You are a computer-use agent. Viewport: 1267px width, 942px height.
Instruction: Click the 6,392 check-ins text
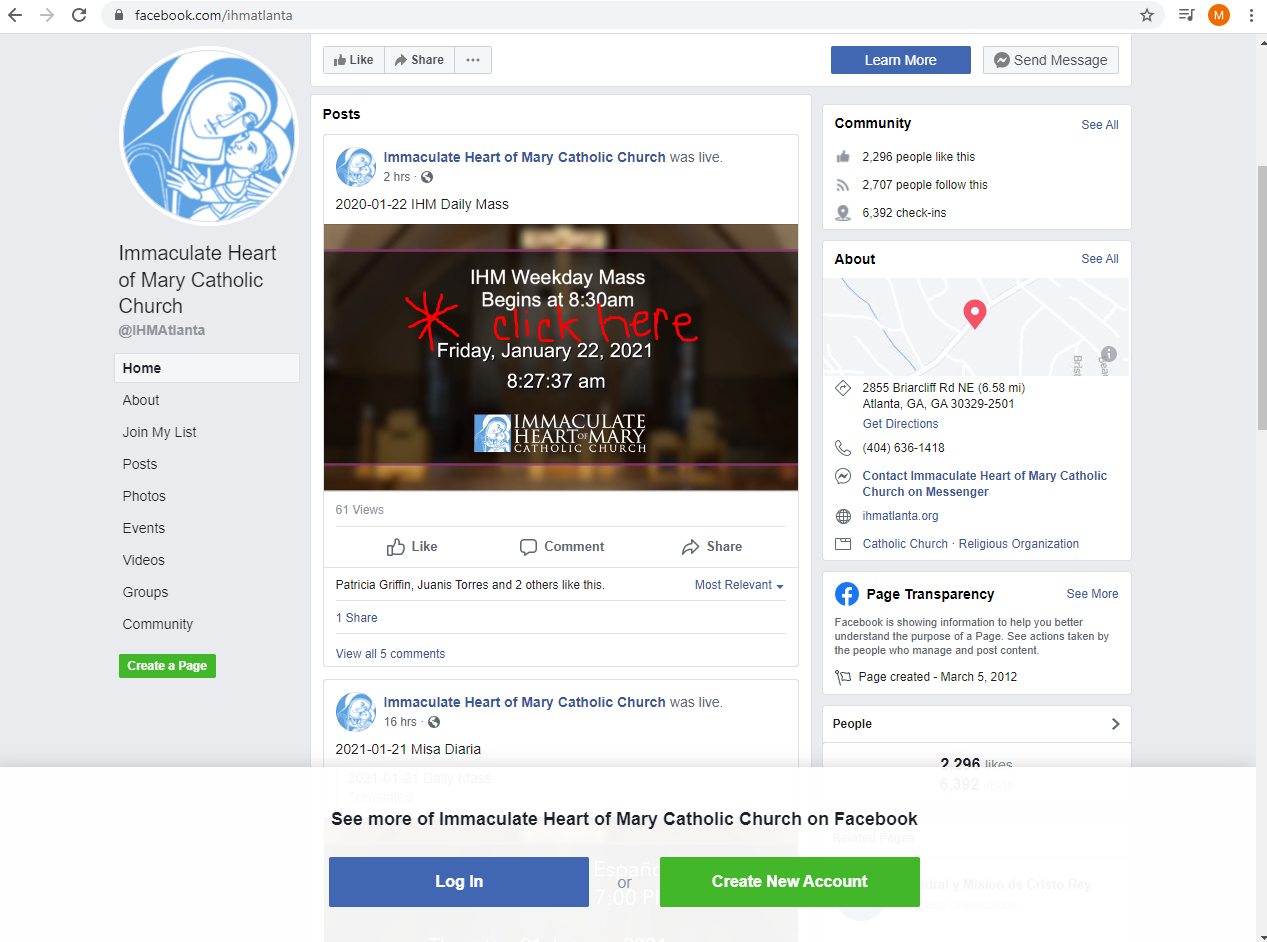coord(904,213)
